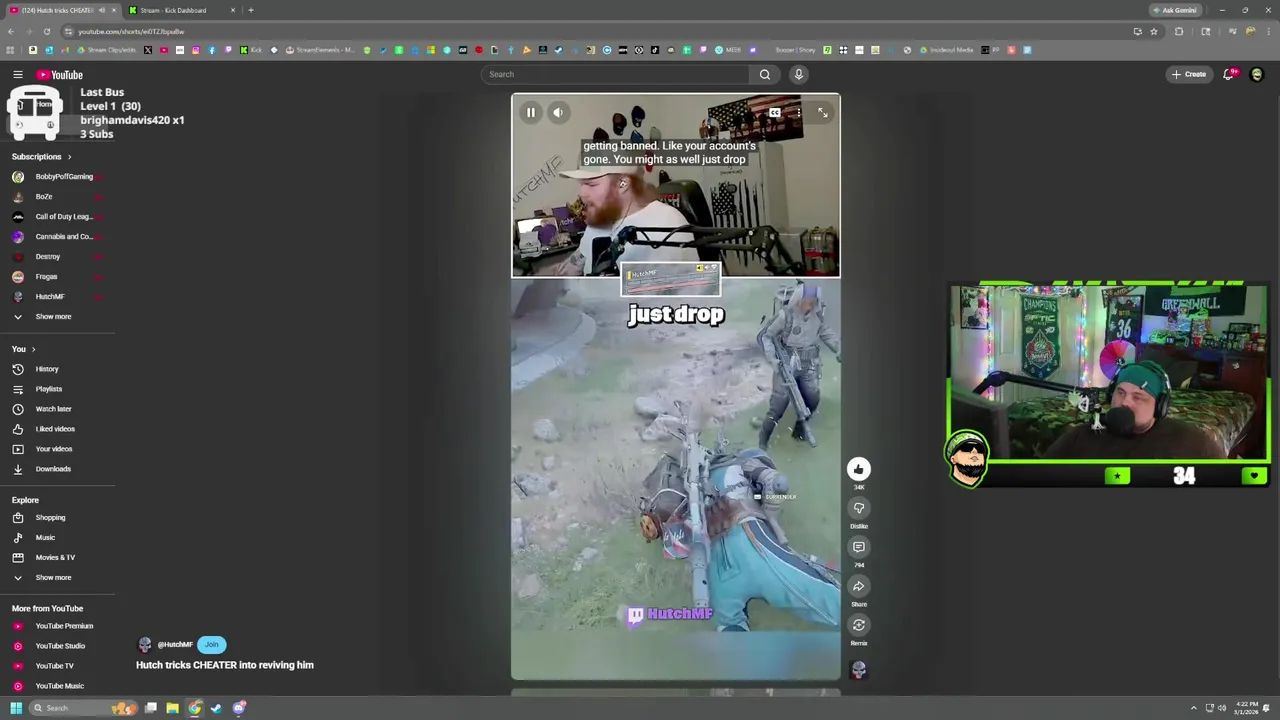Start voice search with the microphone

tap(798, 74)
